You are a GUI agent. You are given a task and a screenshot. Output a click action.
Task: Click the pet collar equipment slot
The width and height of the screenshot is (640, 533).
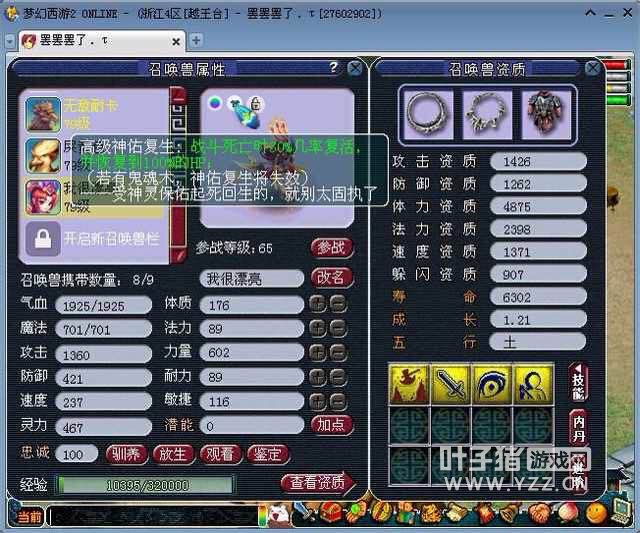tap(428, 114)
